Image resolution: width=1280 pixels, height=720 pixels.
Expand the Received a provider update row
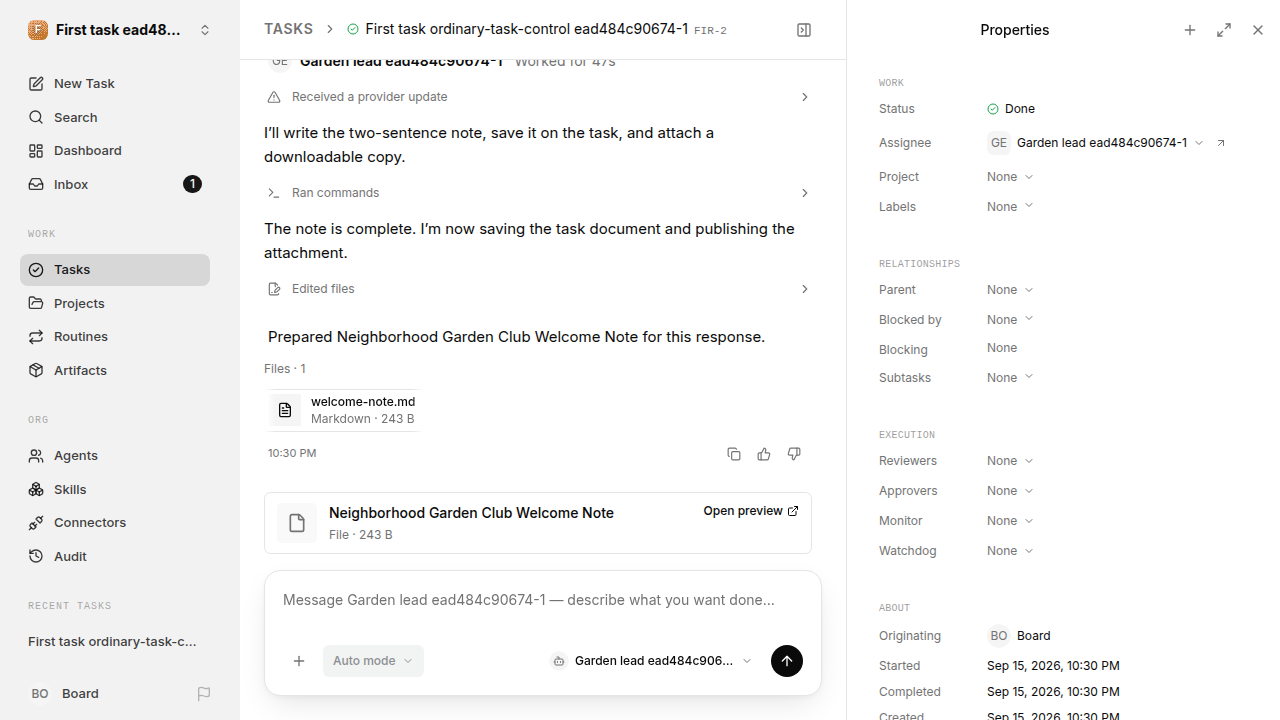538,97
